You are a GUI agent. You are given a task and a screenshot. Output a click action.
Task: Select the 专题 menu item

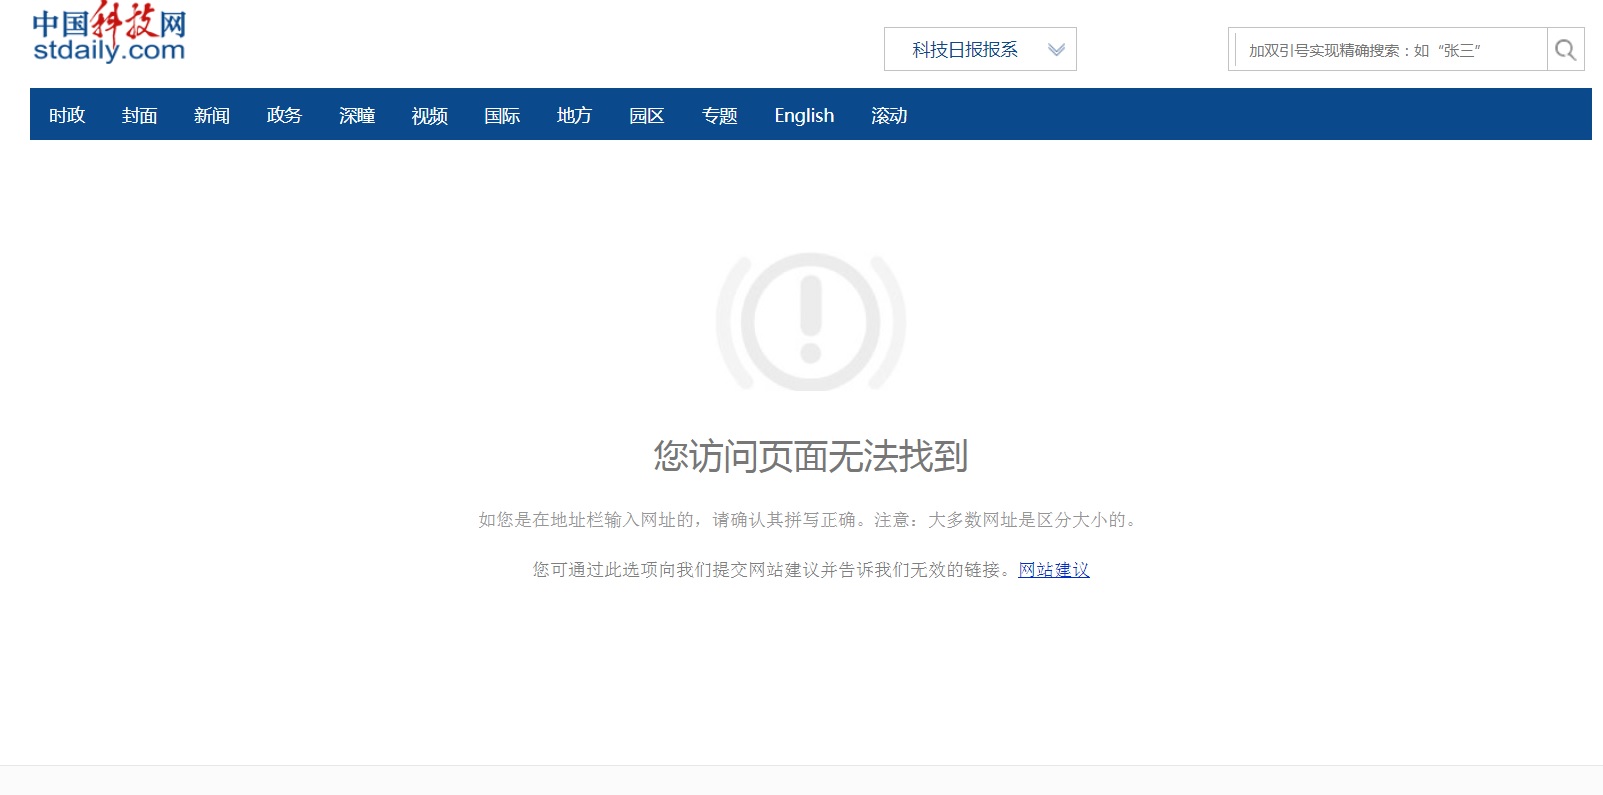719,116
